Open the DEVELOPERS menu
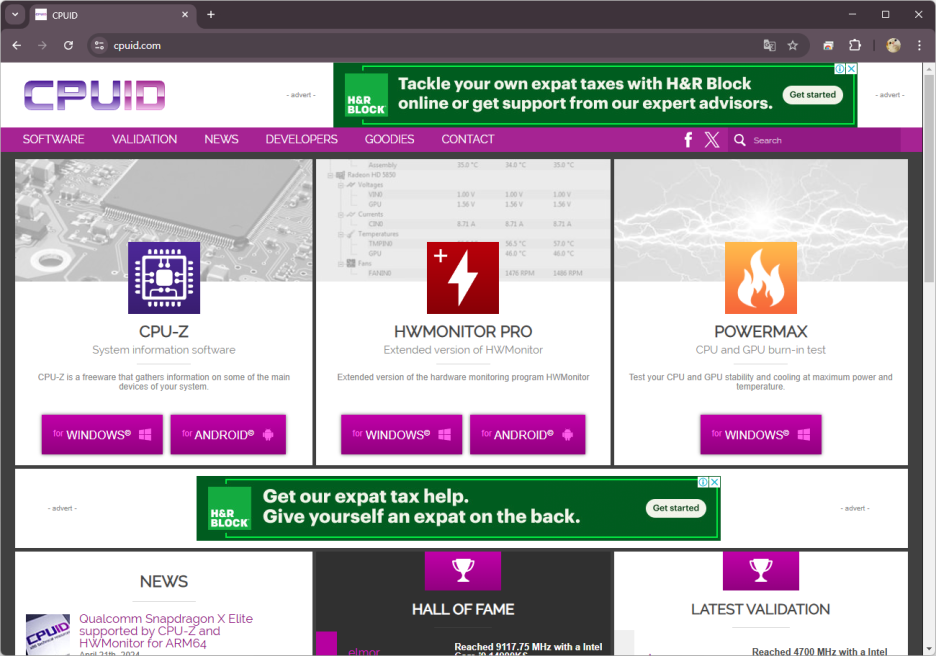This screenshot has height=656, width=936. click(x=301, y=140)
